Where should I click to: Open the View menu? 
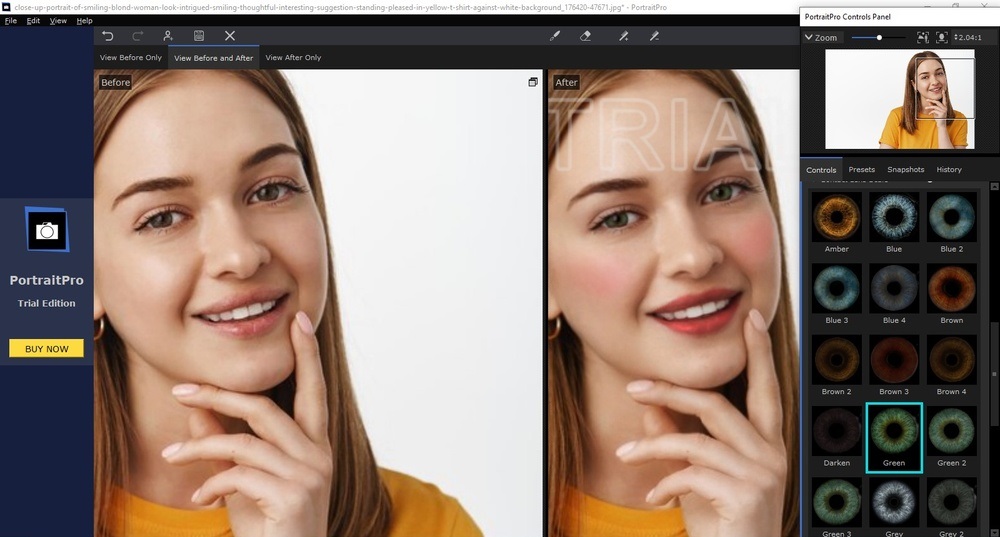(58, 20)
